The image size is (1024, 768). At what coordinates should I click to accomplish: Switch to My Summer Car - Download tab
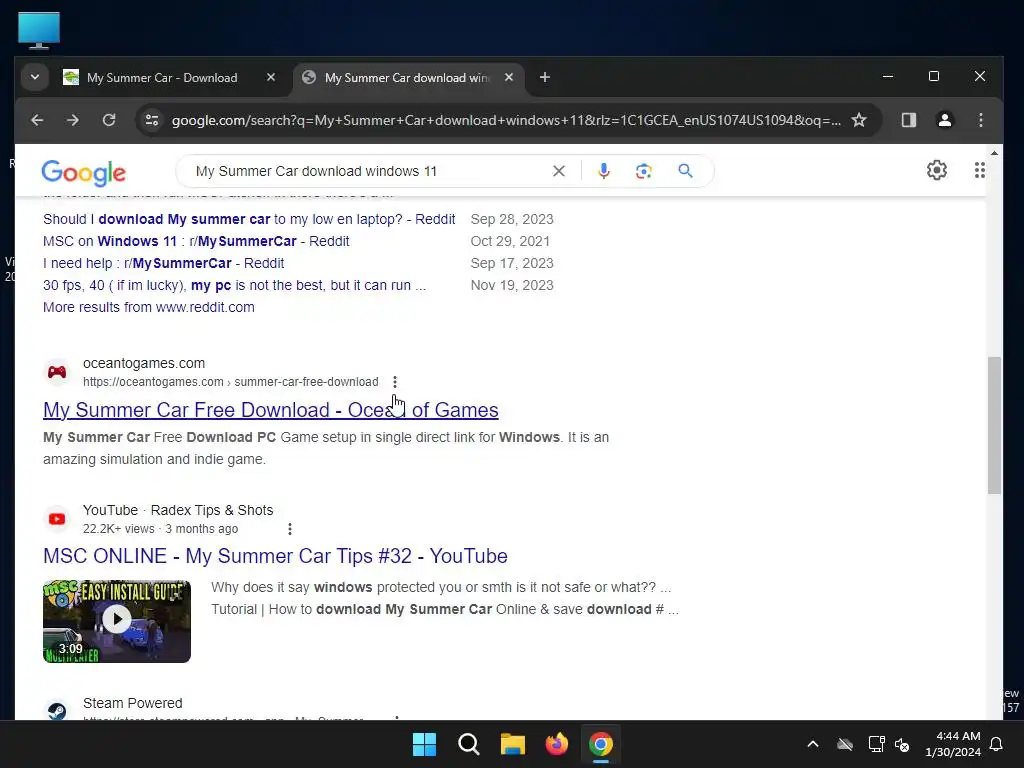(x=162, y=78)
